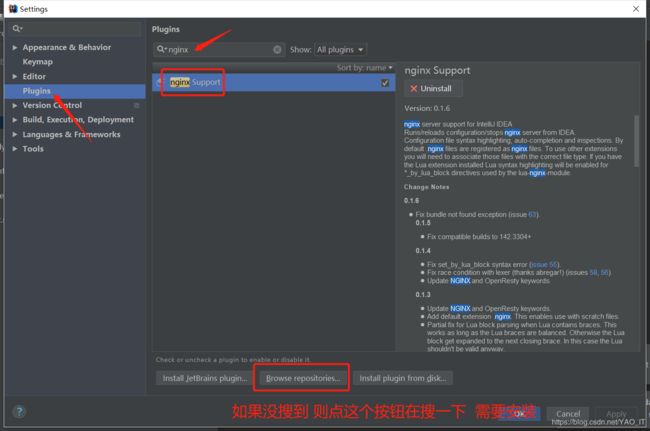Open Tools settings page

point(33,149)
